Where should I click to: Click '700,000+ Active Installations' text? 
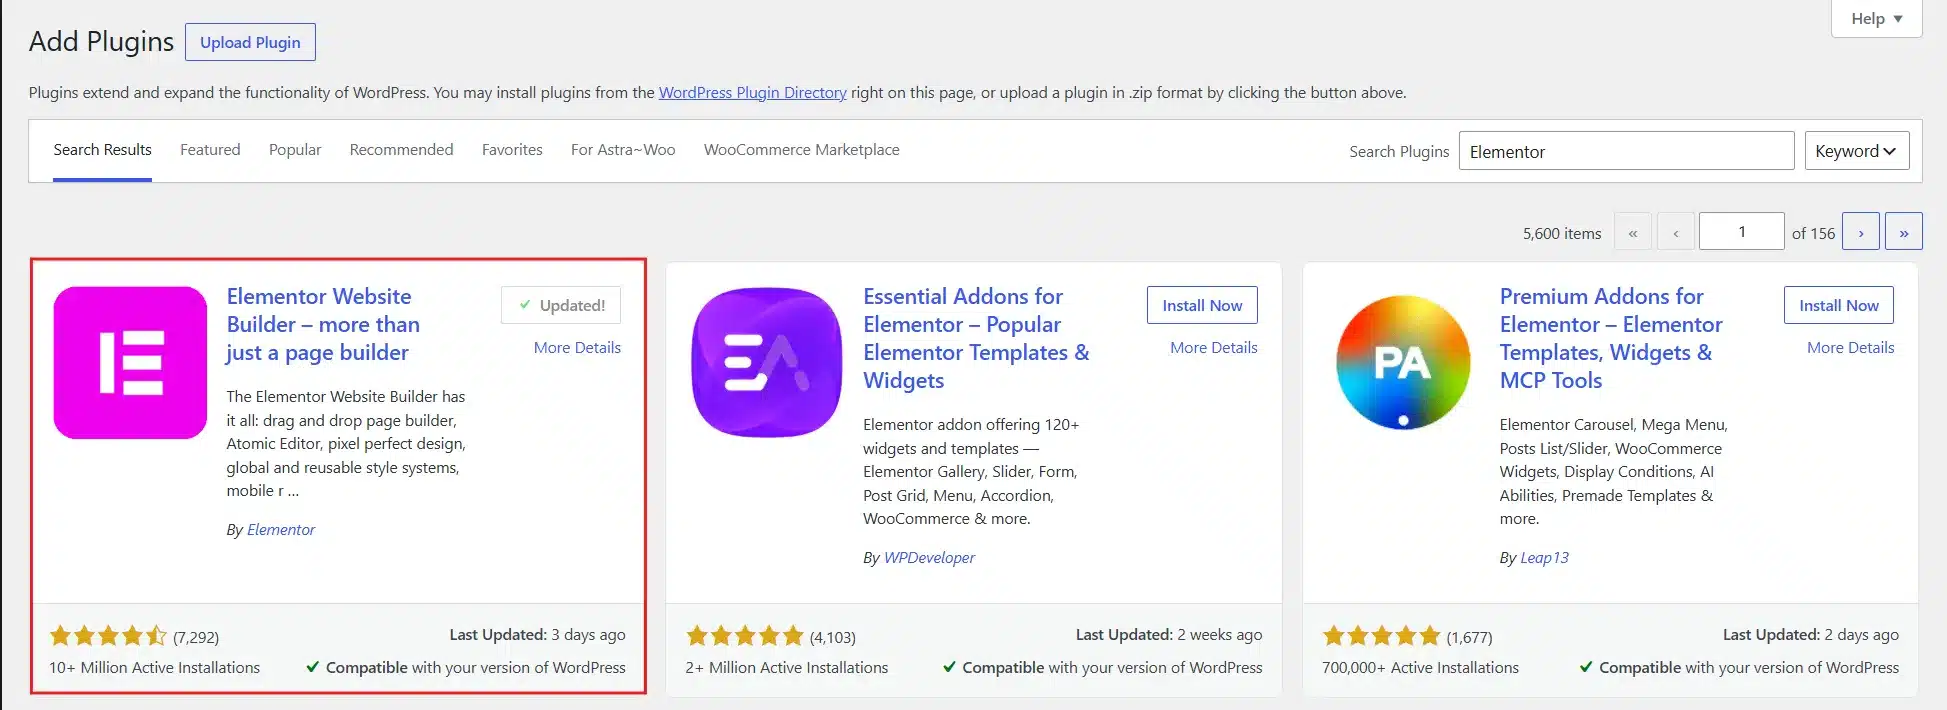click(1420, 668)
